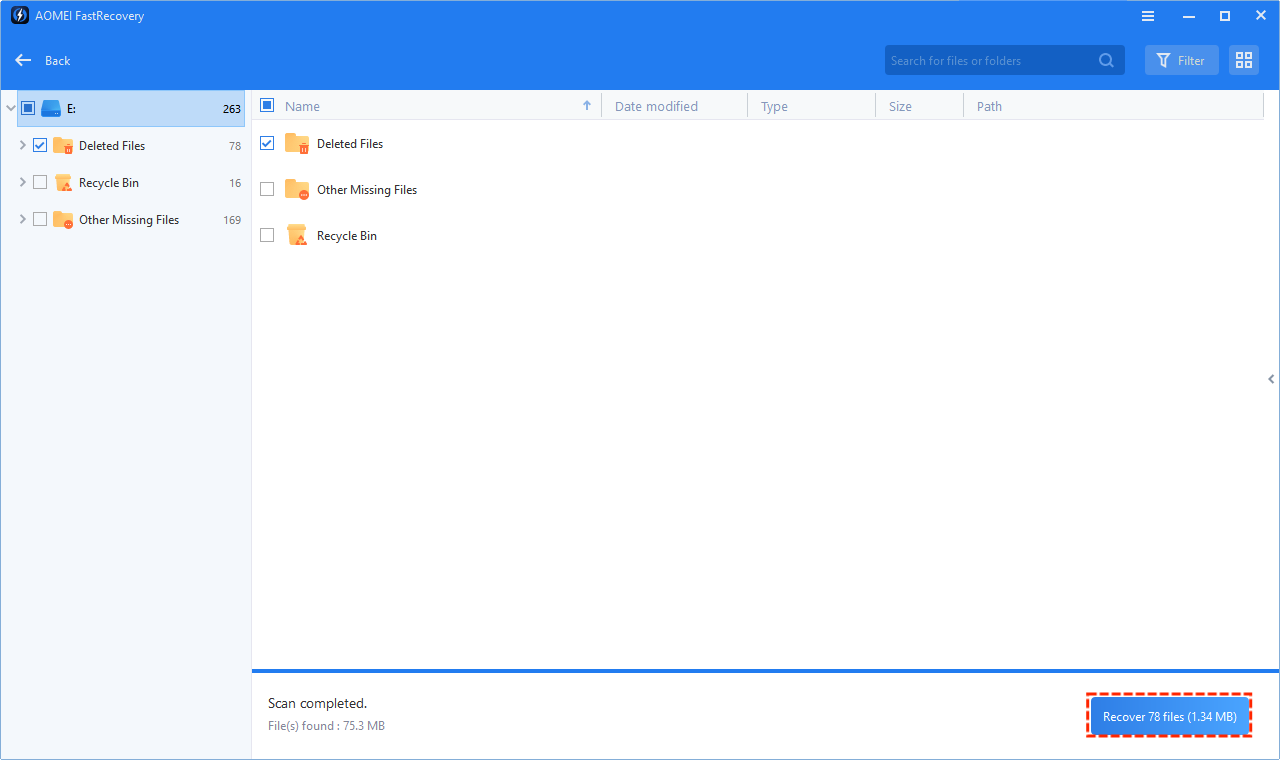Open the hamburger menu
This screenshot has width=1280, height=760.
tap(1147, 15)
